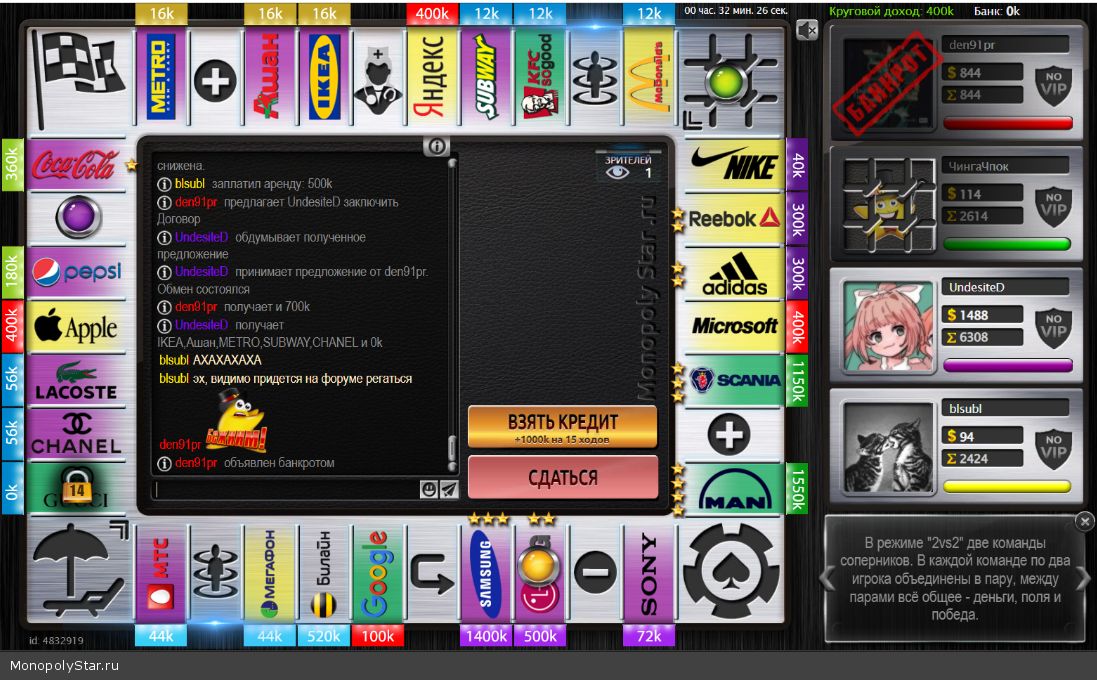The image size is (1097, 680).
Task: Click the red bar under den91pr
Action: click(x=1007, y=123)
